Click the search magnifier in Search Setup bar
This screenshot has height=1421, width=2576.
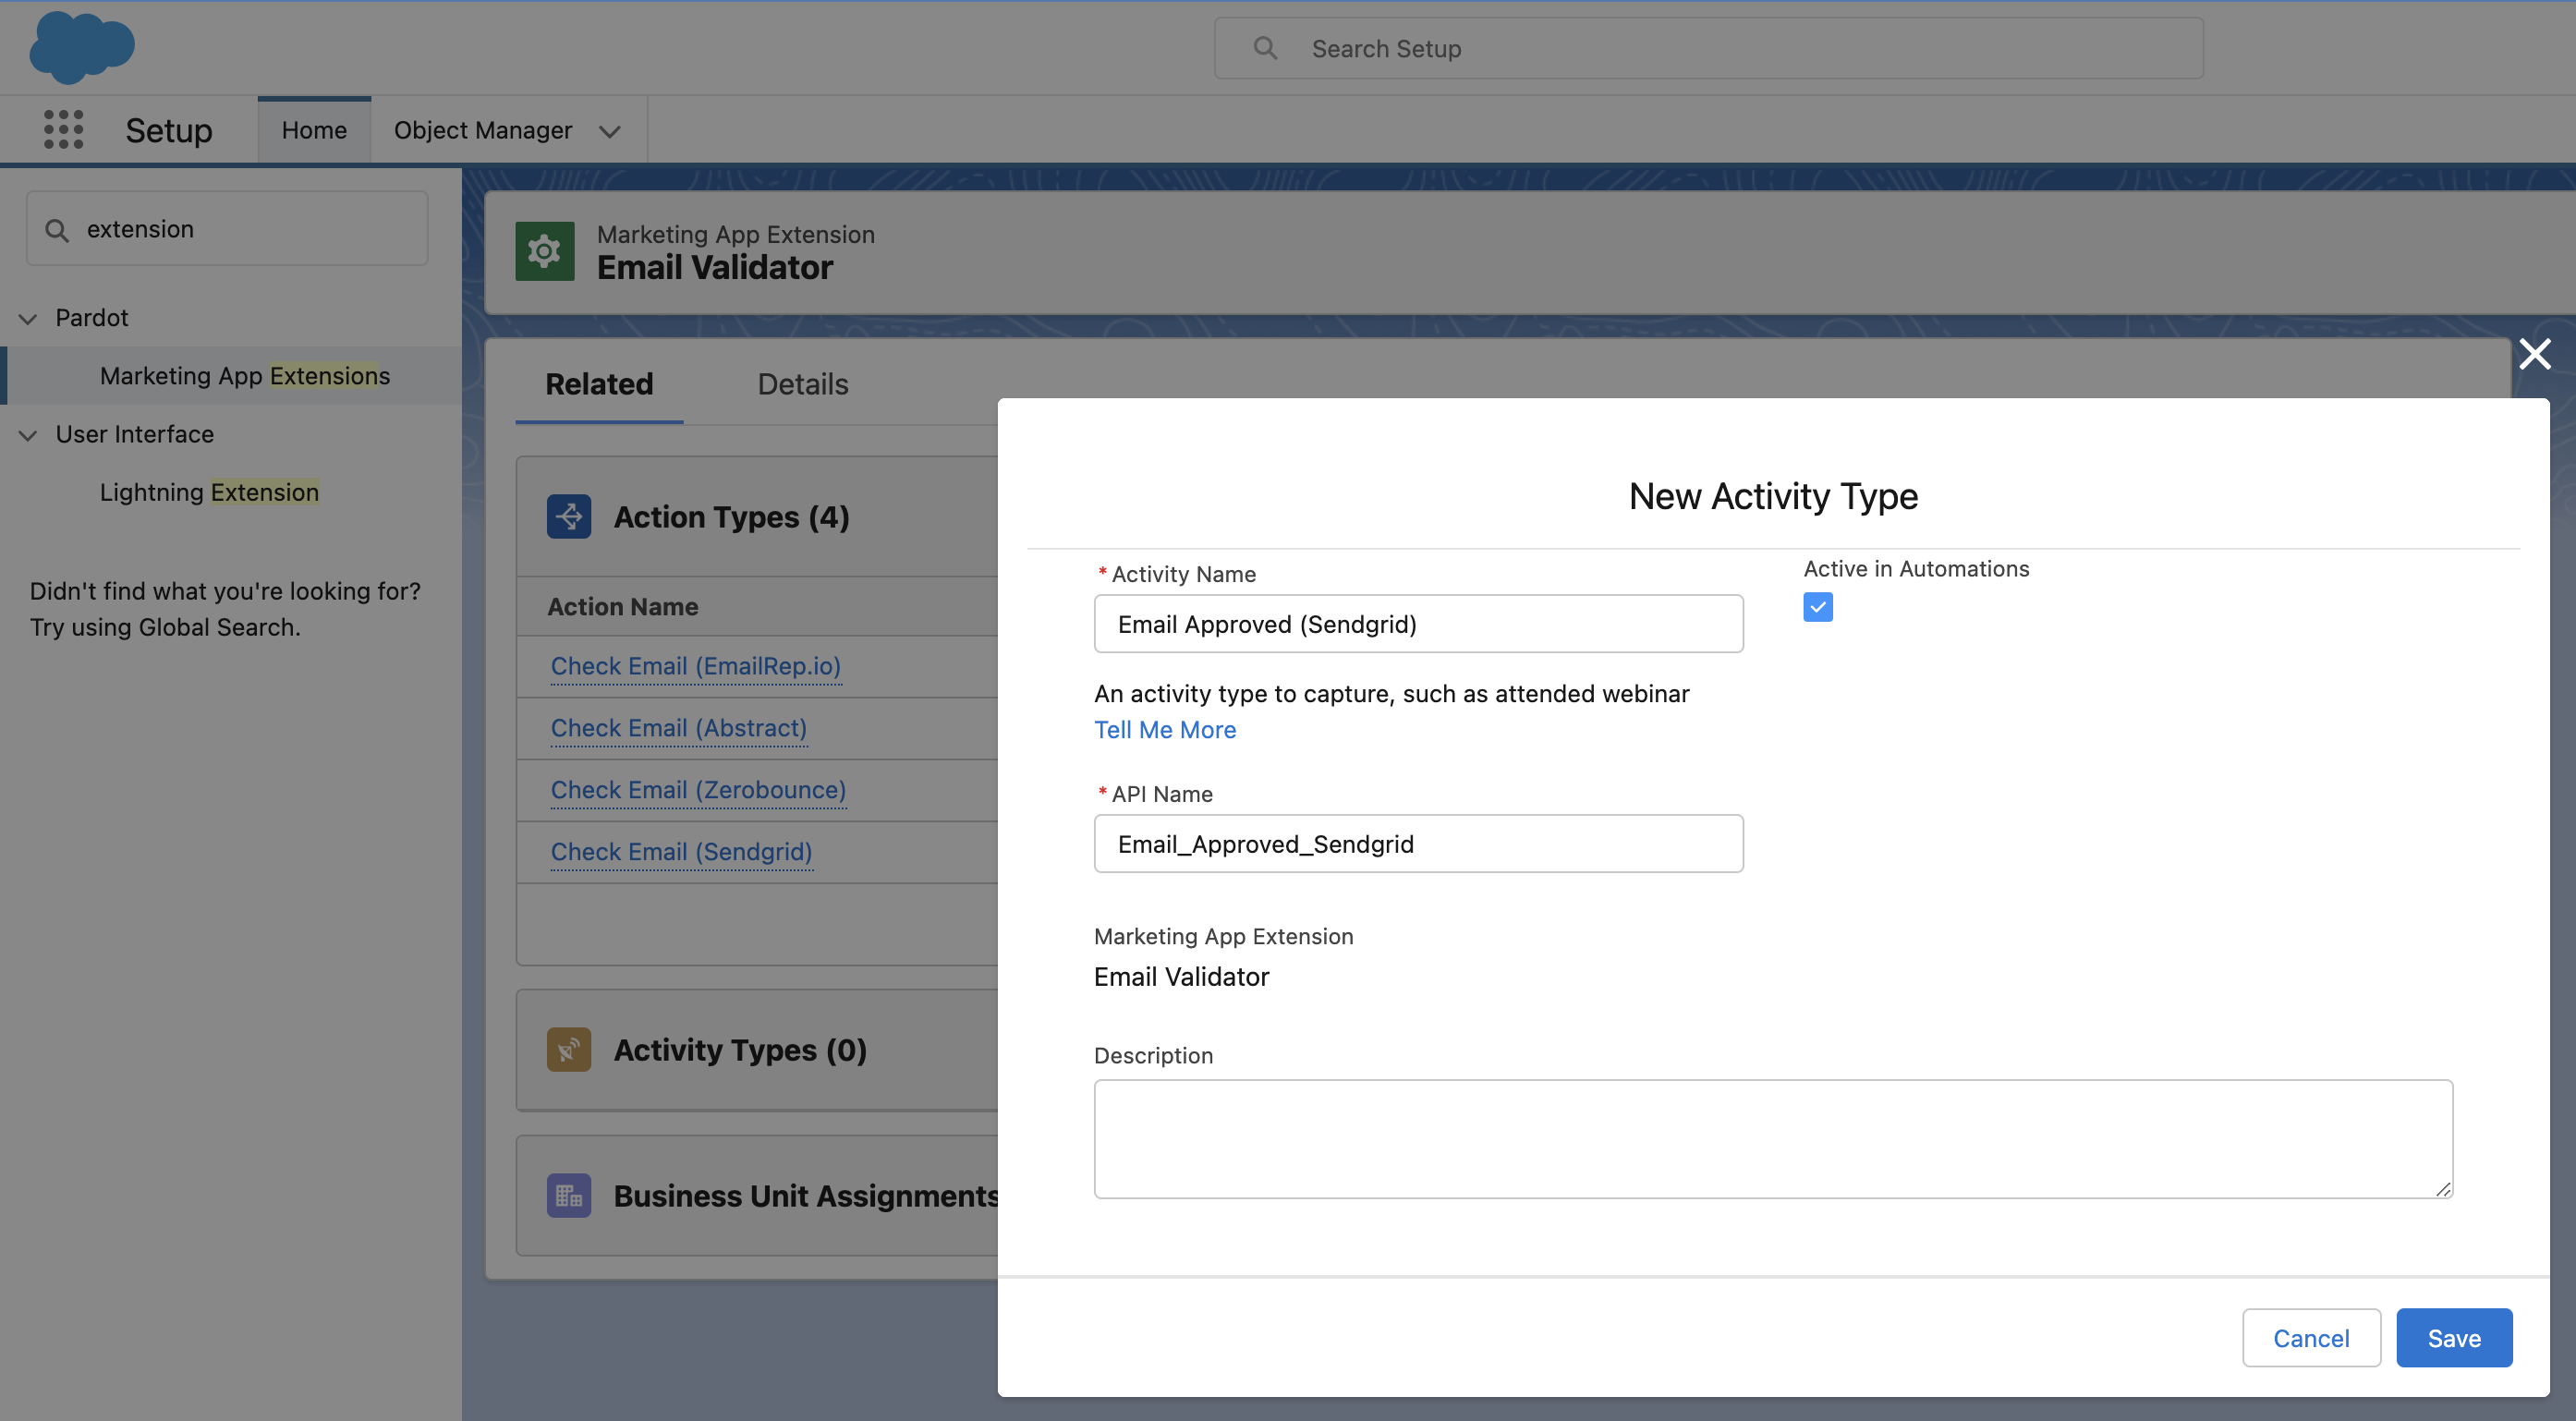click(1264, 47)
